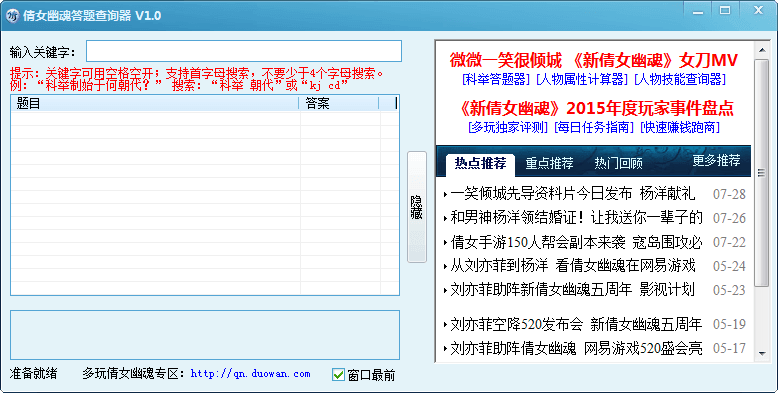
Task: Sort by the 答案 column header
Action: (x=339, y=103)
